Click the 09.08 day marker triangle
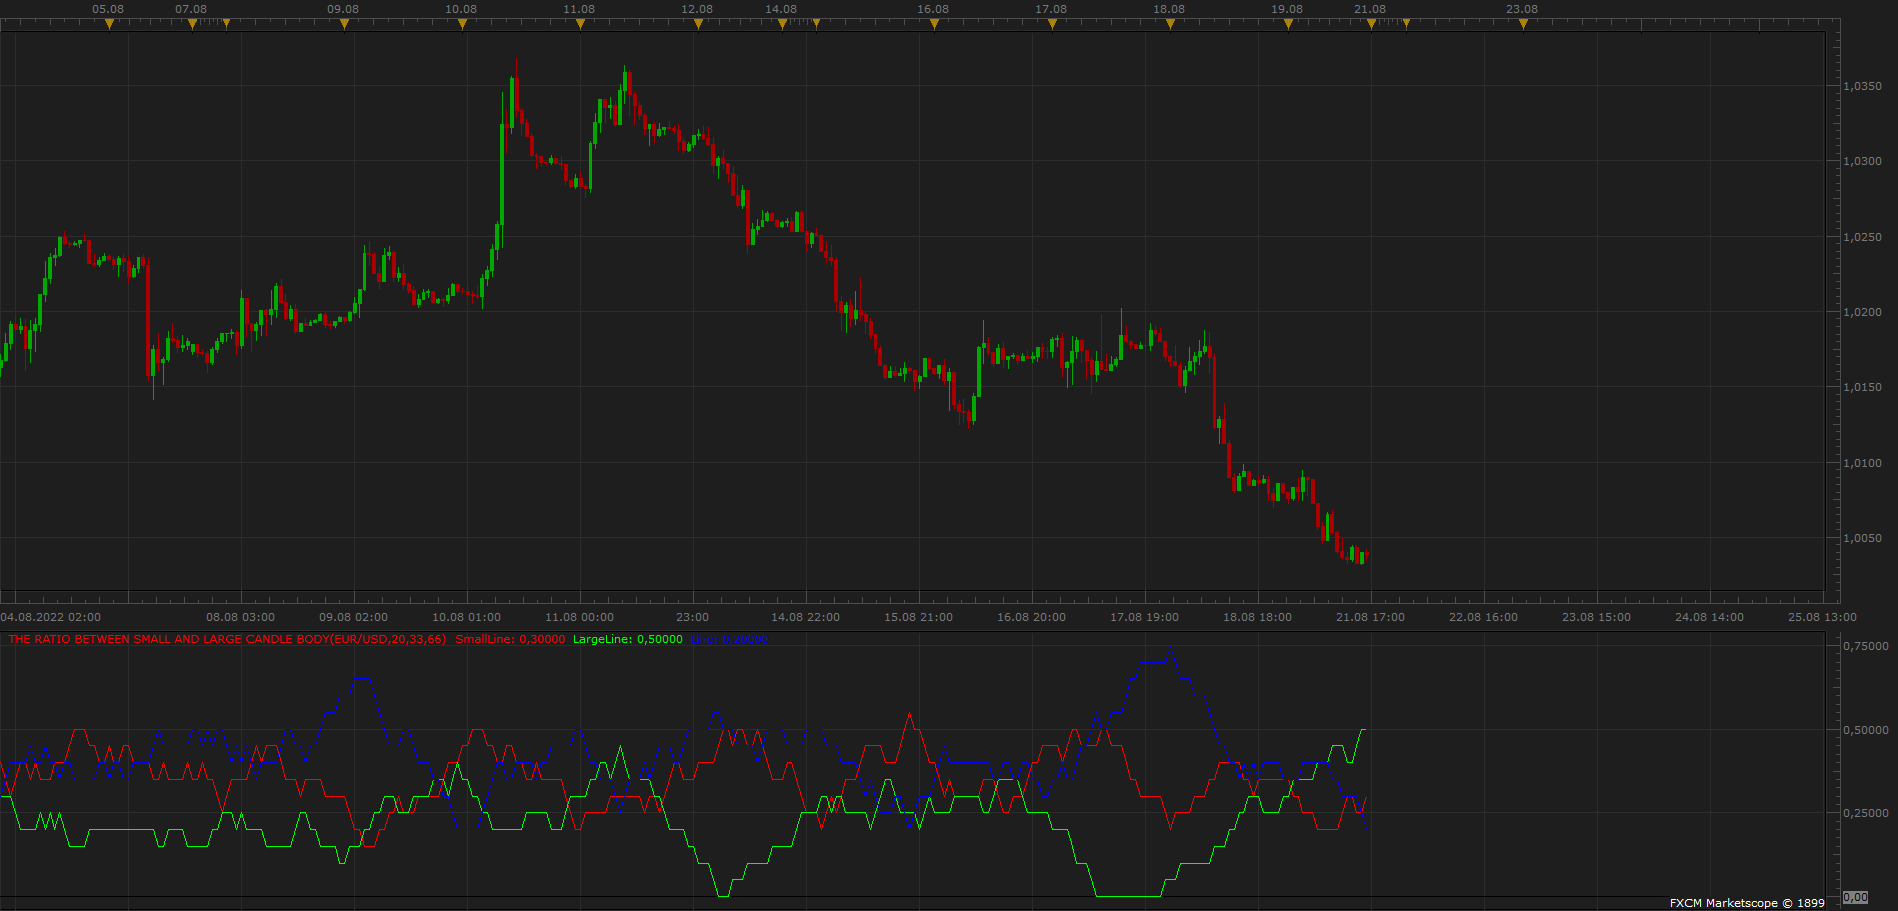The height and width of the screenshot is (911, 1898). (x=344, y=24)
